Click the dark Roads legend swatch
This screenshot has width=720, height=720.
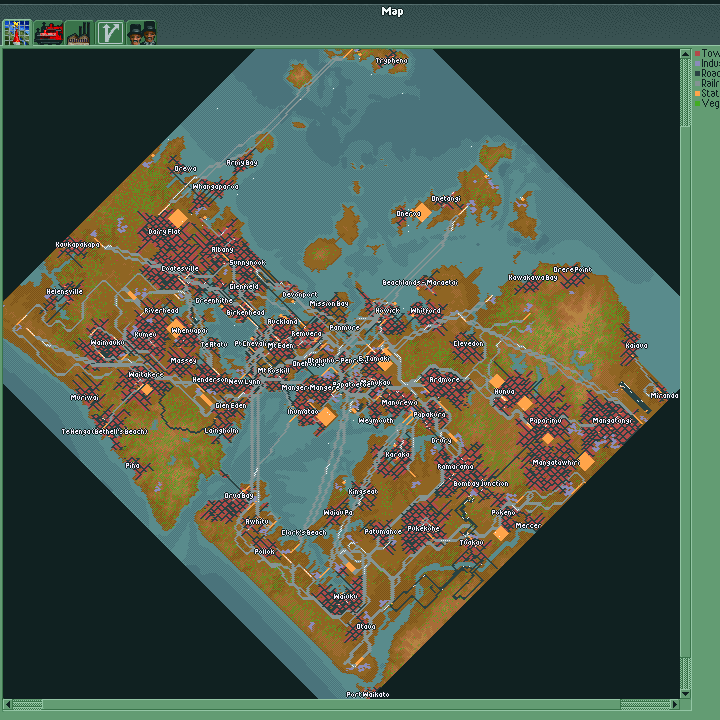pos(698,73)
